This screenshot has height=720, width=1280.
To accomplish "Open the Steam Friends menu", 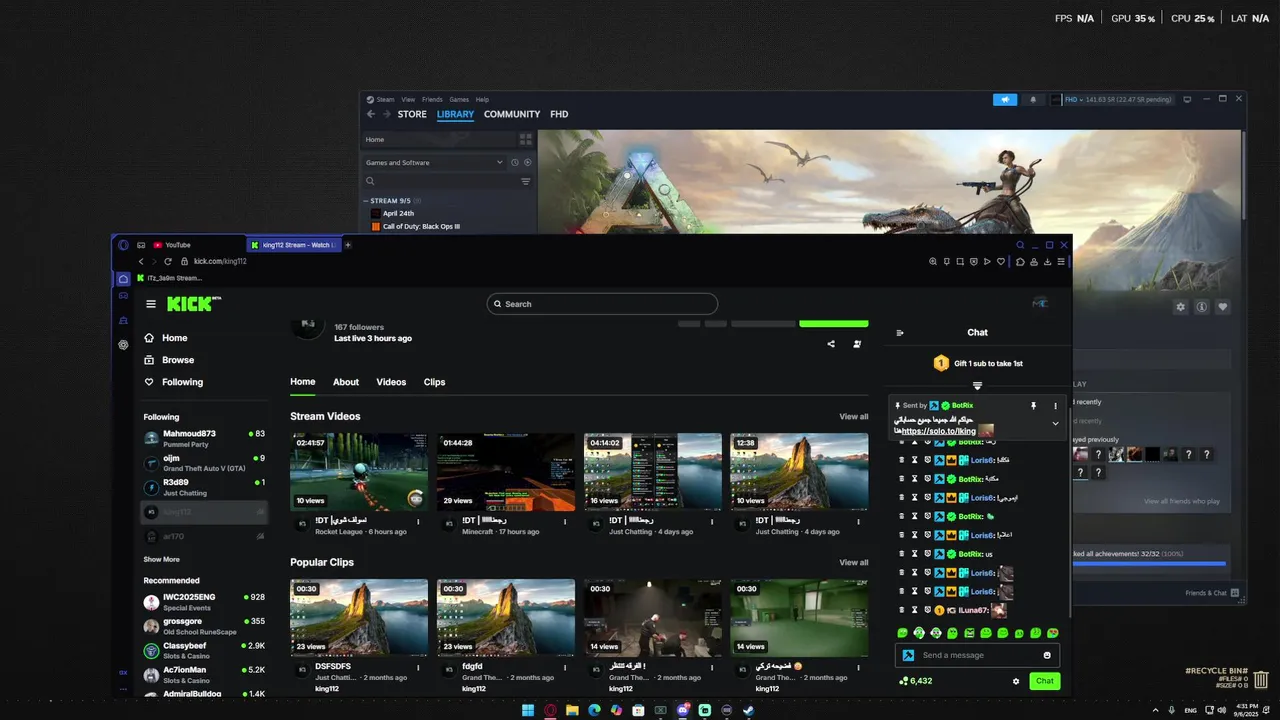I will click(x=432, y=100).
